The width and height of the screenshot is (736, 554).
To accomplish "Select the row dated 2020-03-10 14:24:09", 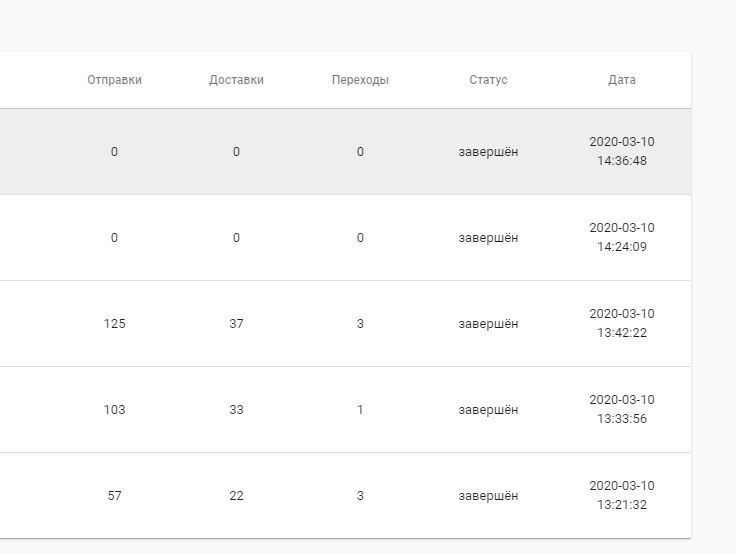I will [x=345, y=238].
